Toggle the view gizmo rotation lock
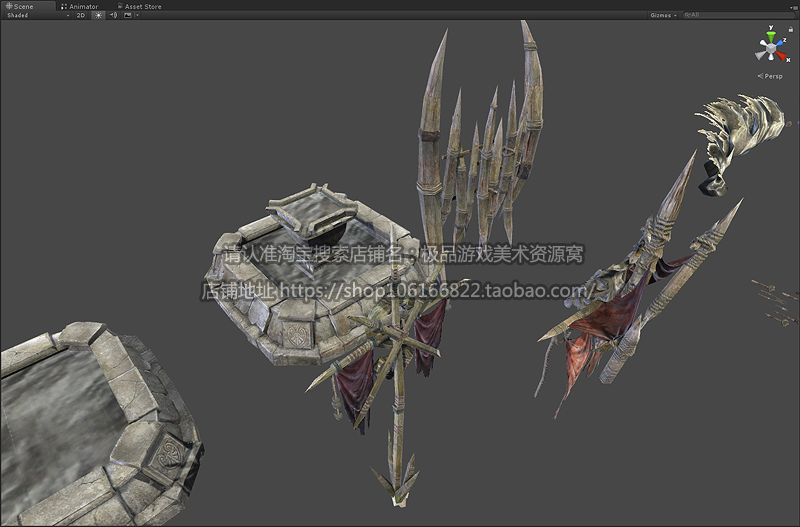Screen dimensions: 800x527 [791, 29]
